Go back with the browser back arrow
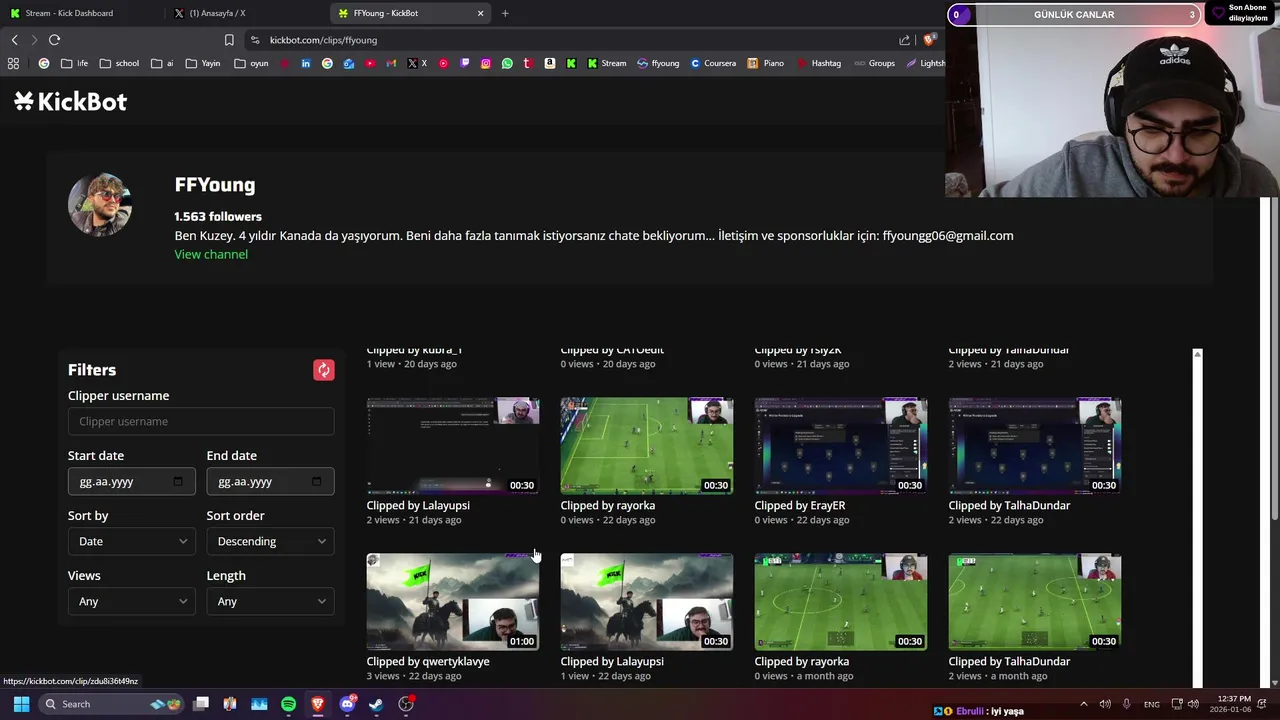The height and width of the screenshot is (720, 1280). (x=14, y=40)
